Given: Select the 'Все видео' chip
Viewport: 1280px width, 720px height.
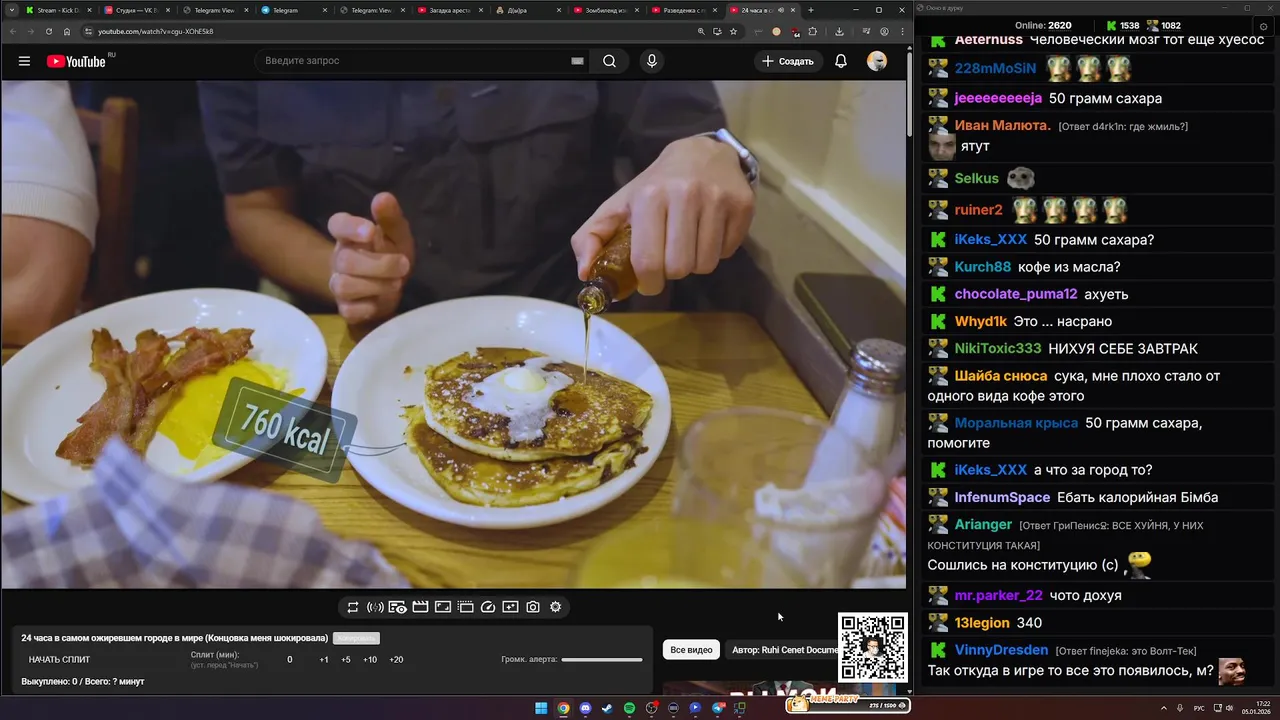Looking at the screenshot, I should click(x=691, y=650).
